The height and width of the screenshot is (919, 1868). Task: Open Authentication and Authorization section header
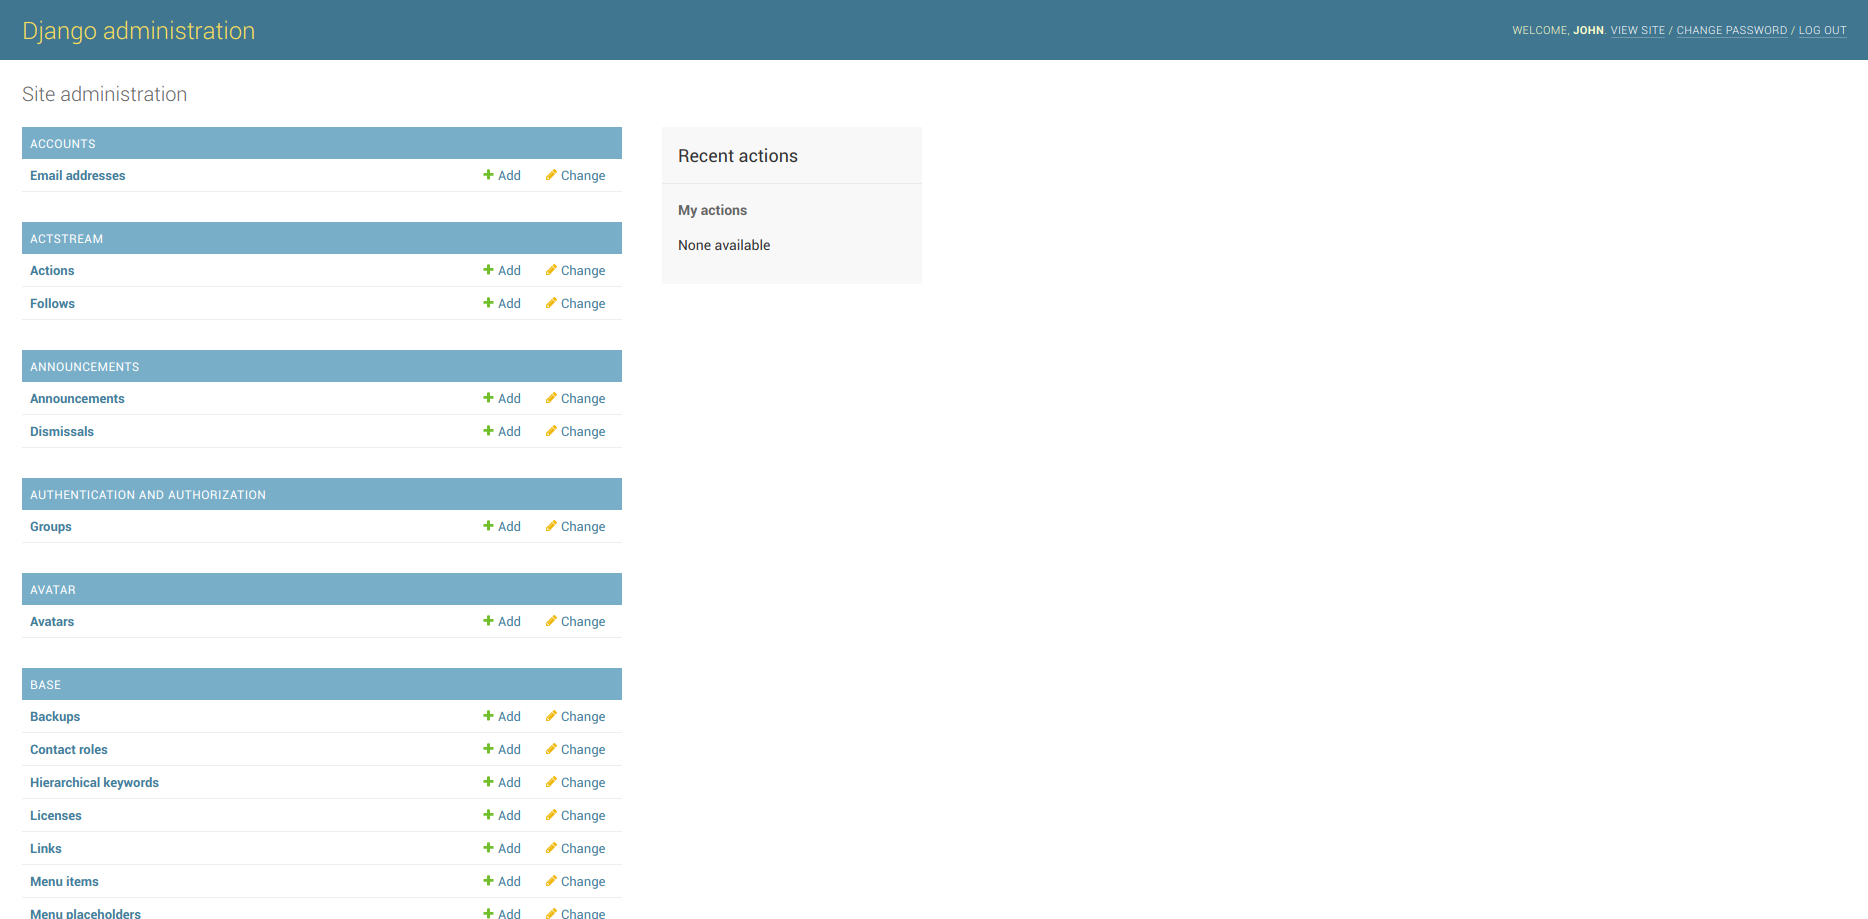pyautogui.click(x=148, y=495)
